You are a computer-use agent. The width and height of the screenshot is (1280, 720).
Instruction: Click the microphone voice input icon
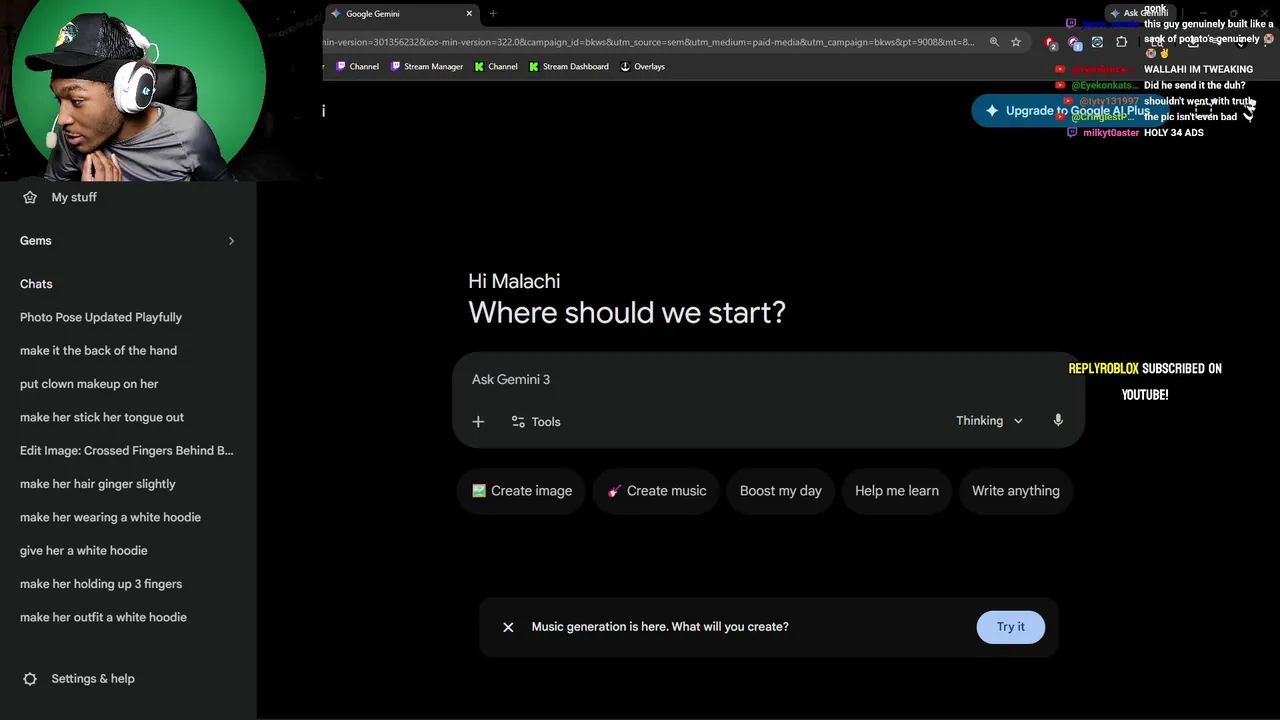1058,421
